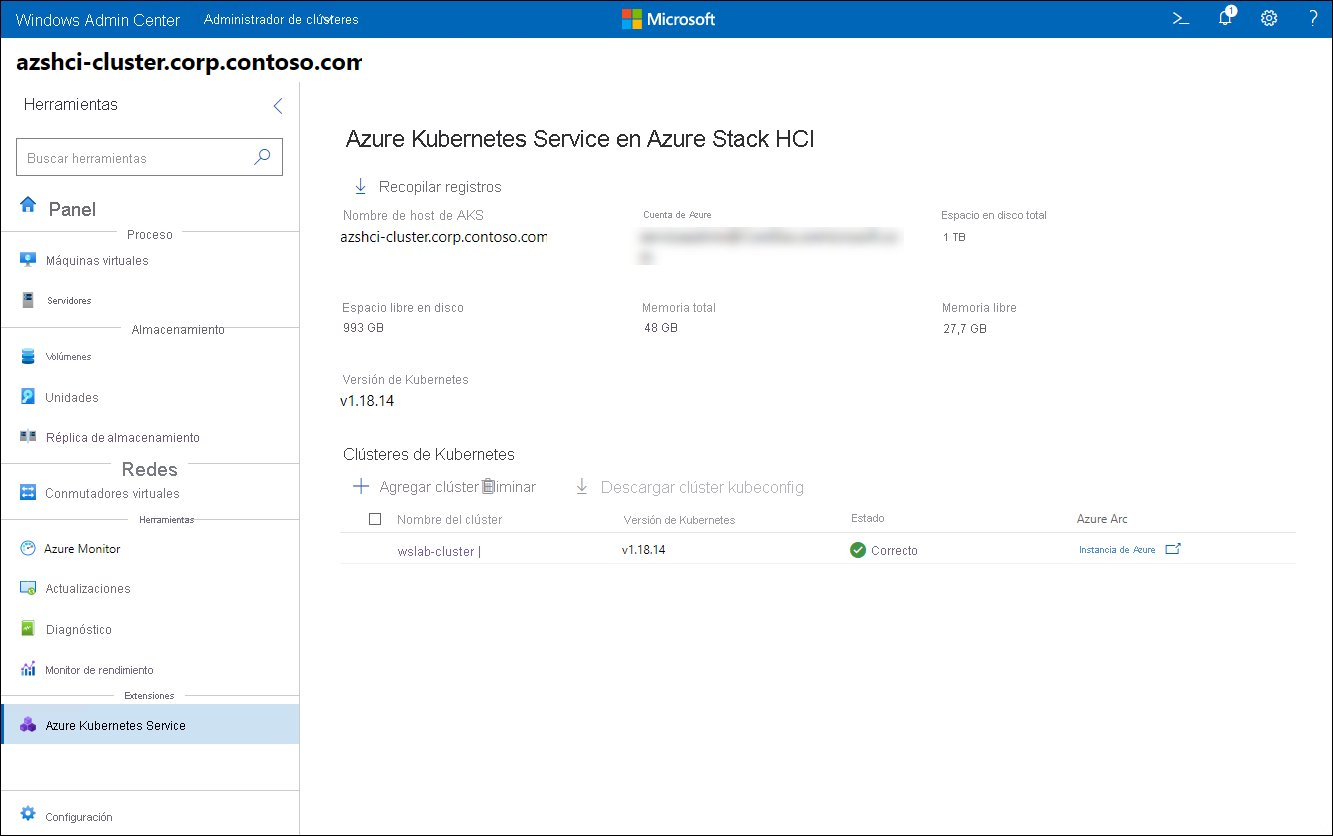Click the plus icon for Agregar clúster

[x=361, y=487]
